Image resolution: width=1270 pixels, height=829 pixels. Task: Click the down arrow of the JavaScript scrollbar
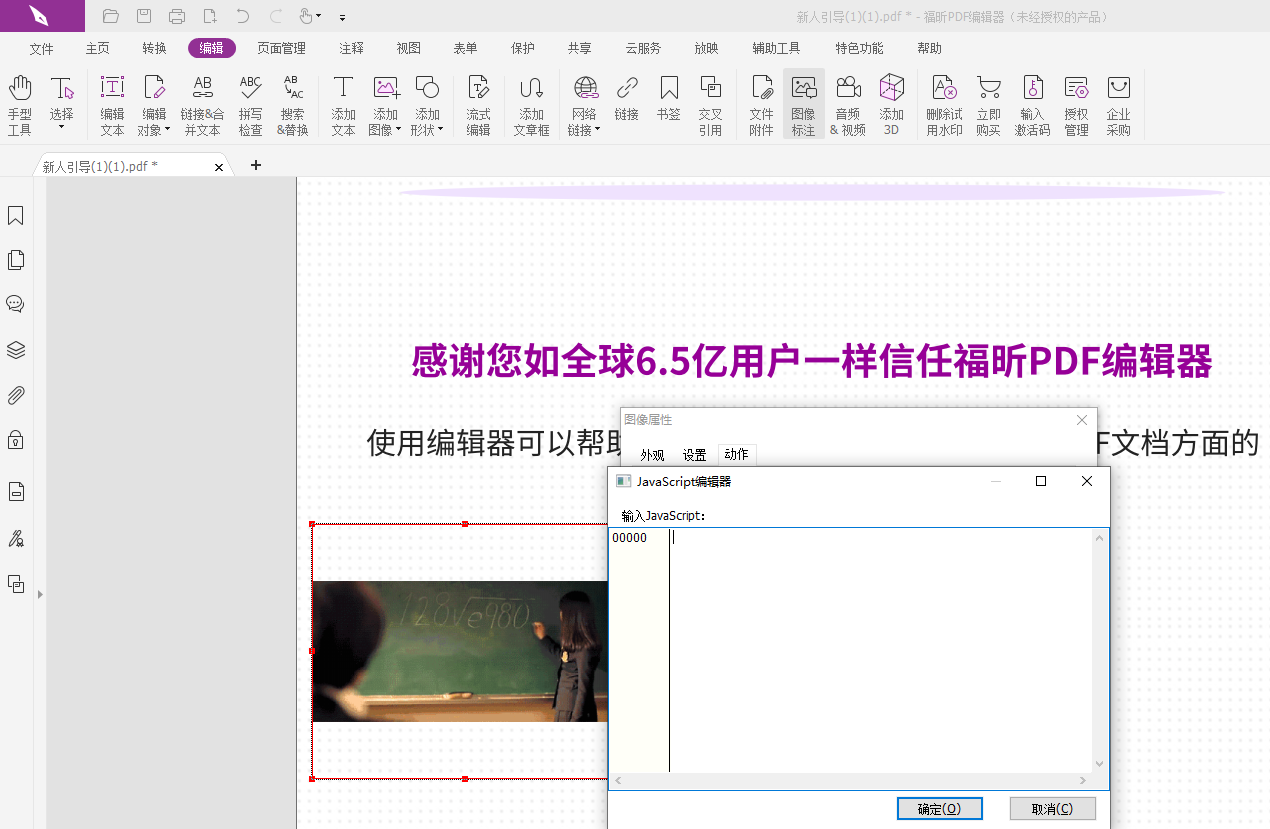[x=1098, y=765]
